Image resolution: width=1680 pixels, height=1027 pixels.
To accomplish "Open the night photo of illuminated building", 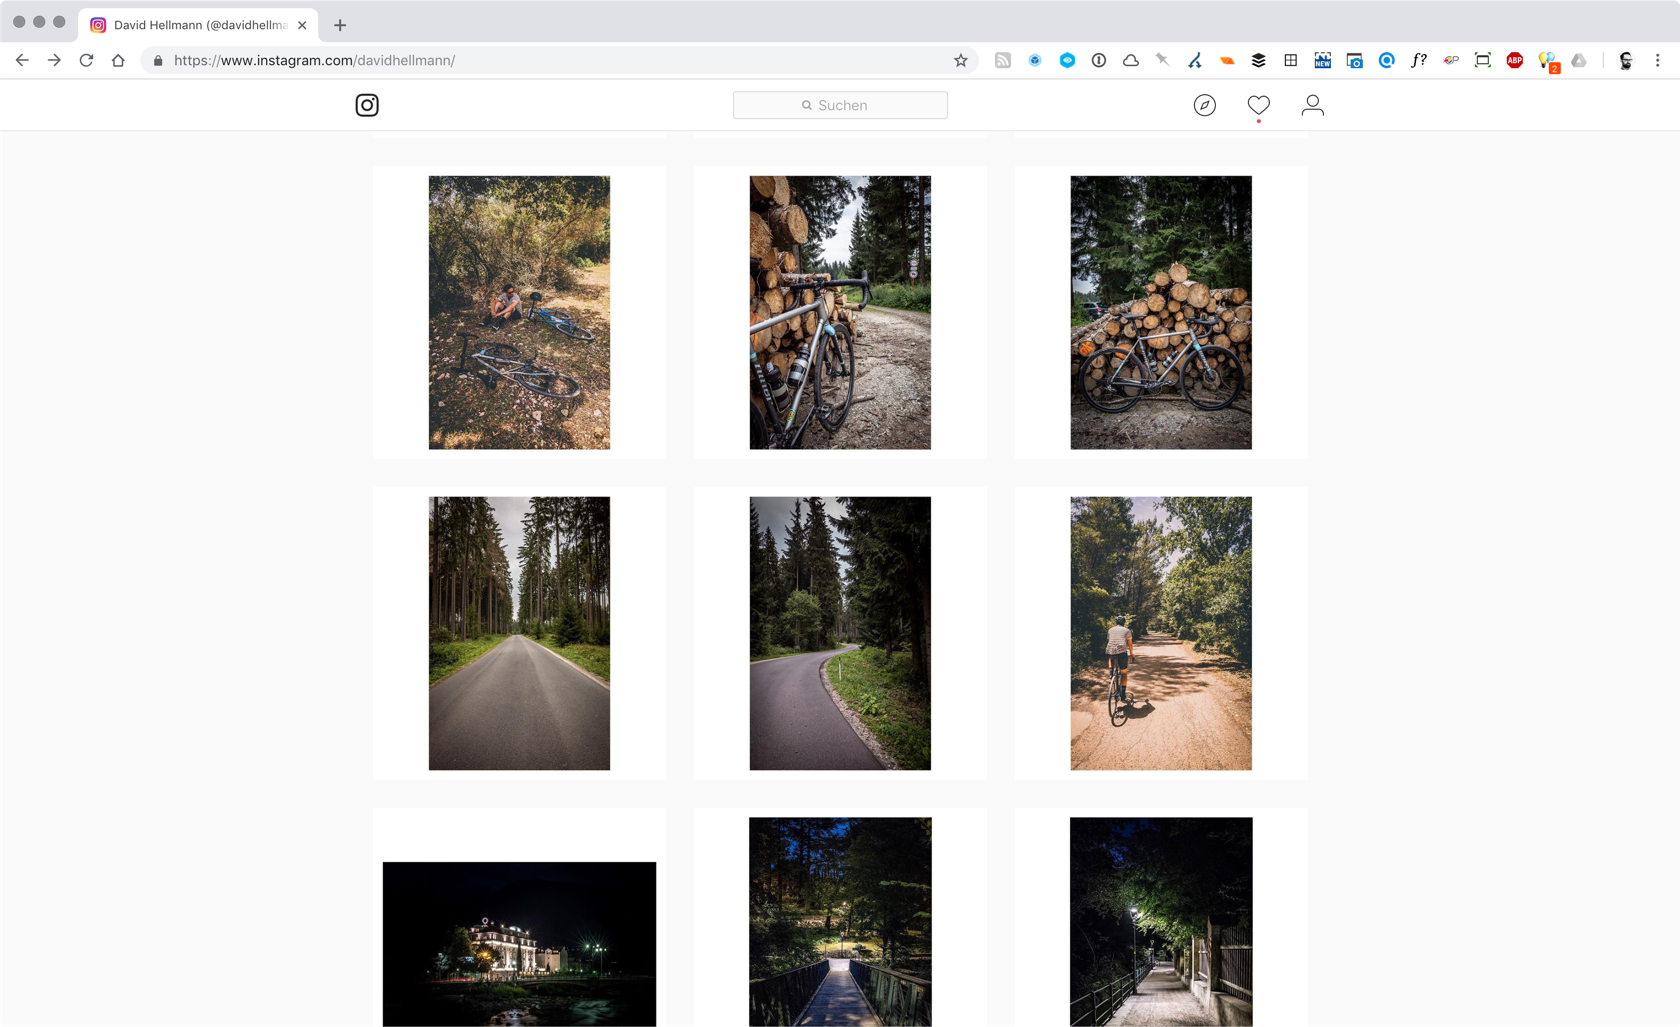I will pos(519,943).
